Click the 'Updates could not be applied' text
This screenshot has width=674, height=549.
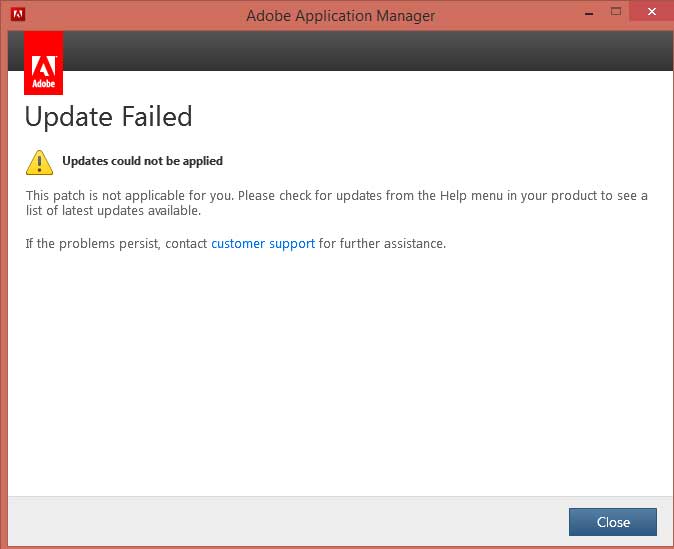pos(142,161)
